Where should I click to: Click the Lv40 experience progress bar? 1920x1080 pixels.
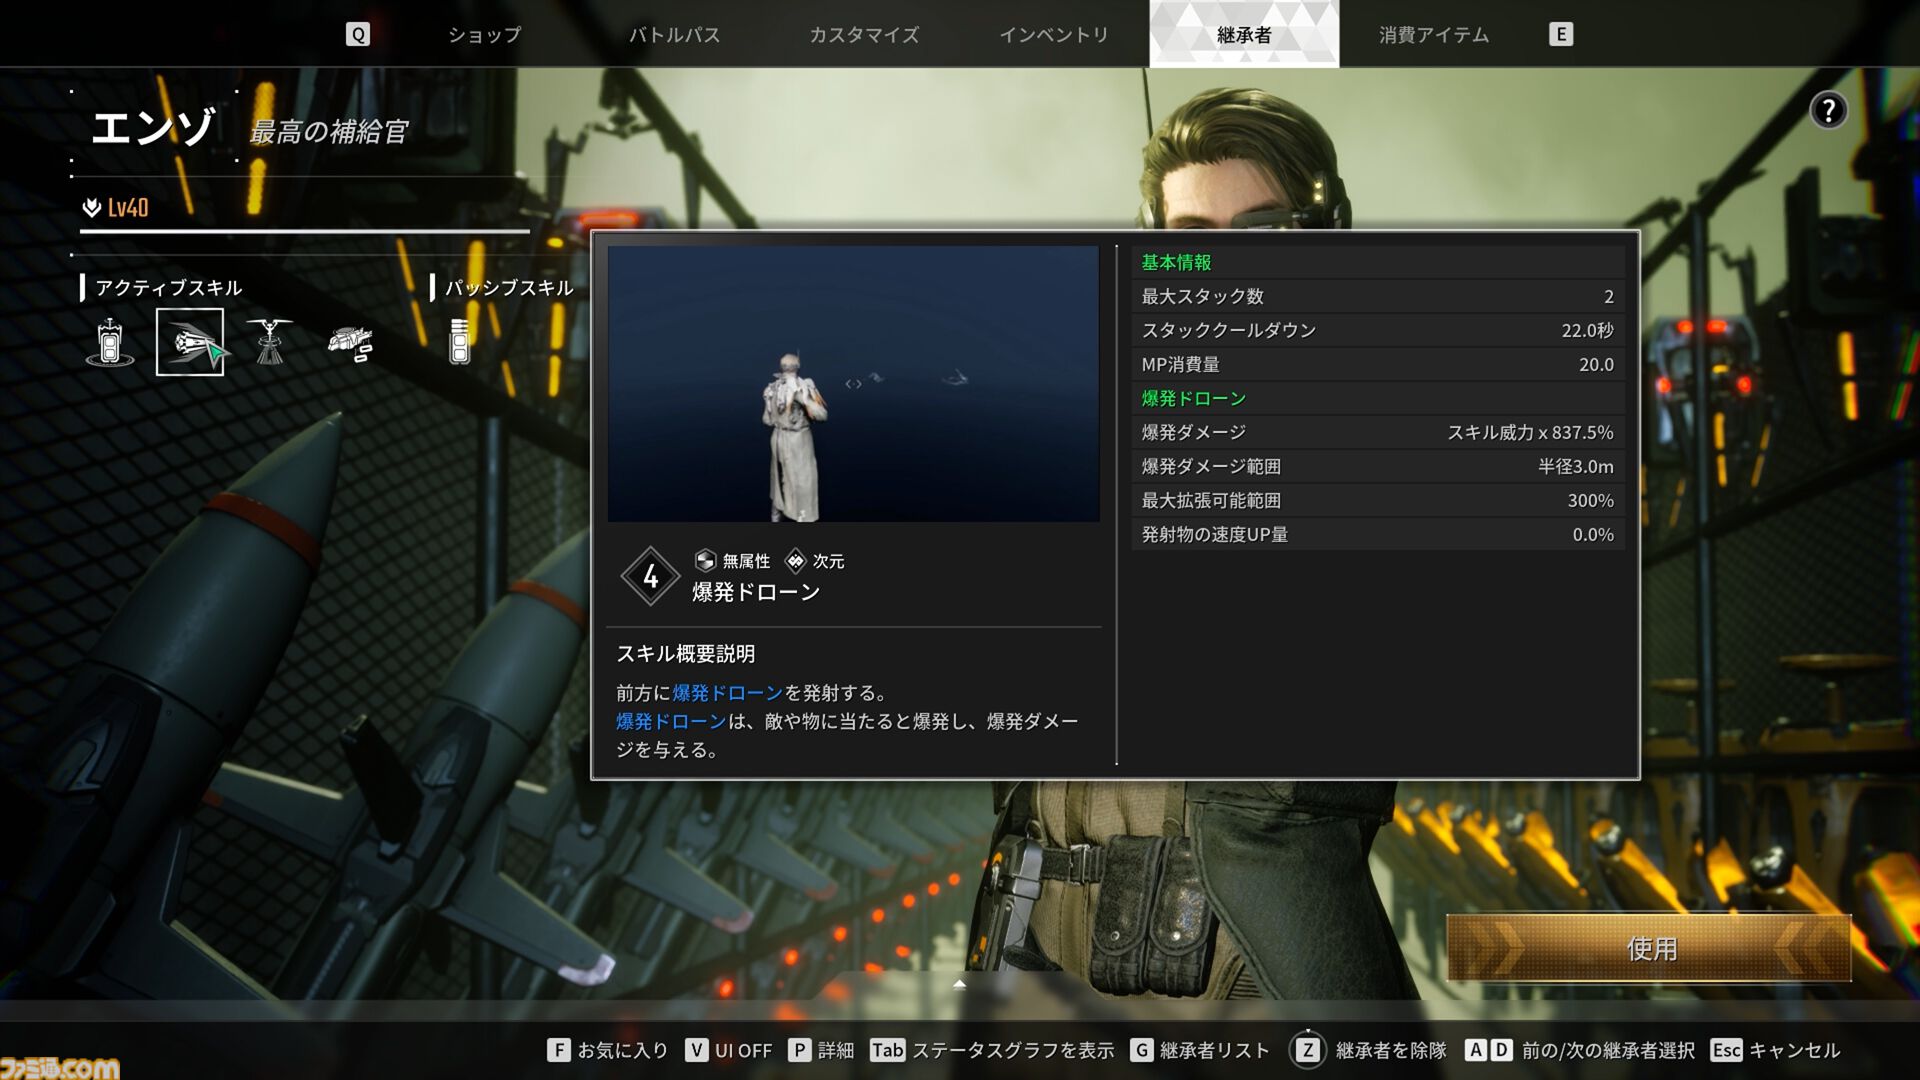(x=305, y=231)
